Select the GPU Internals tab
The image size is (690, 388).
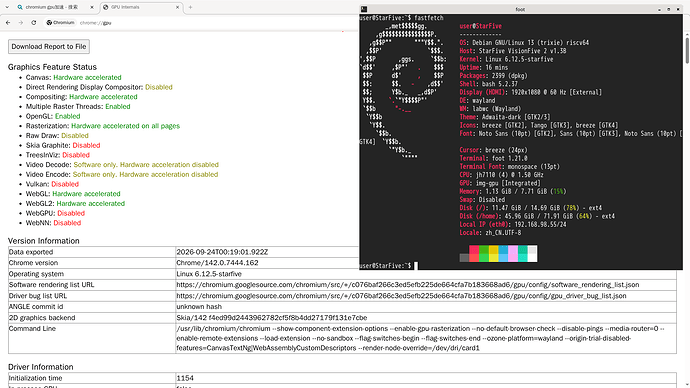point(140,7)
